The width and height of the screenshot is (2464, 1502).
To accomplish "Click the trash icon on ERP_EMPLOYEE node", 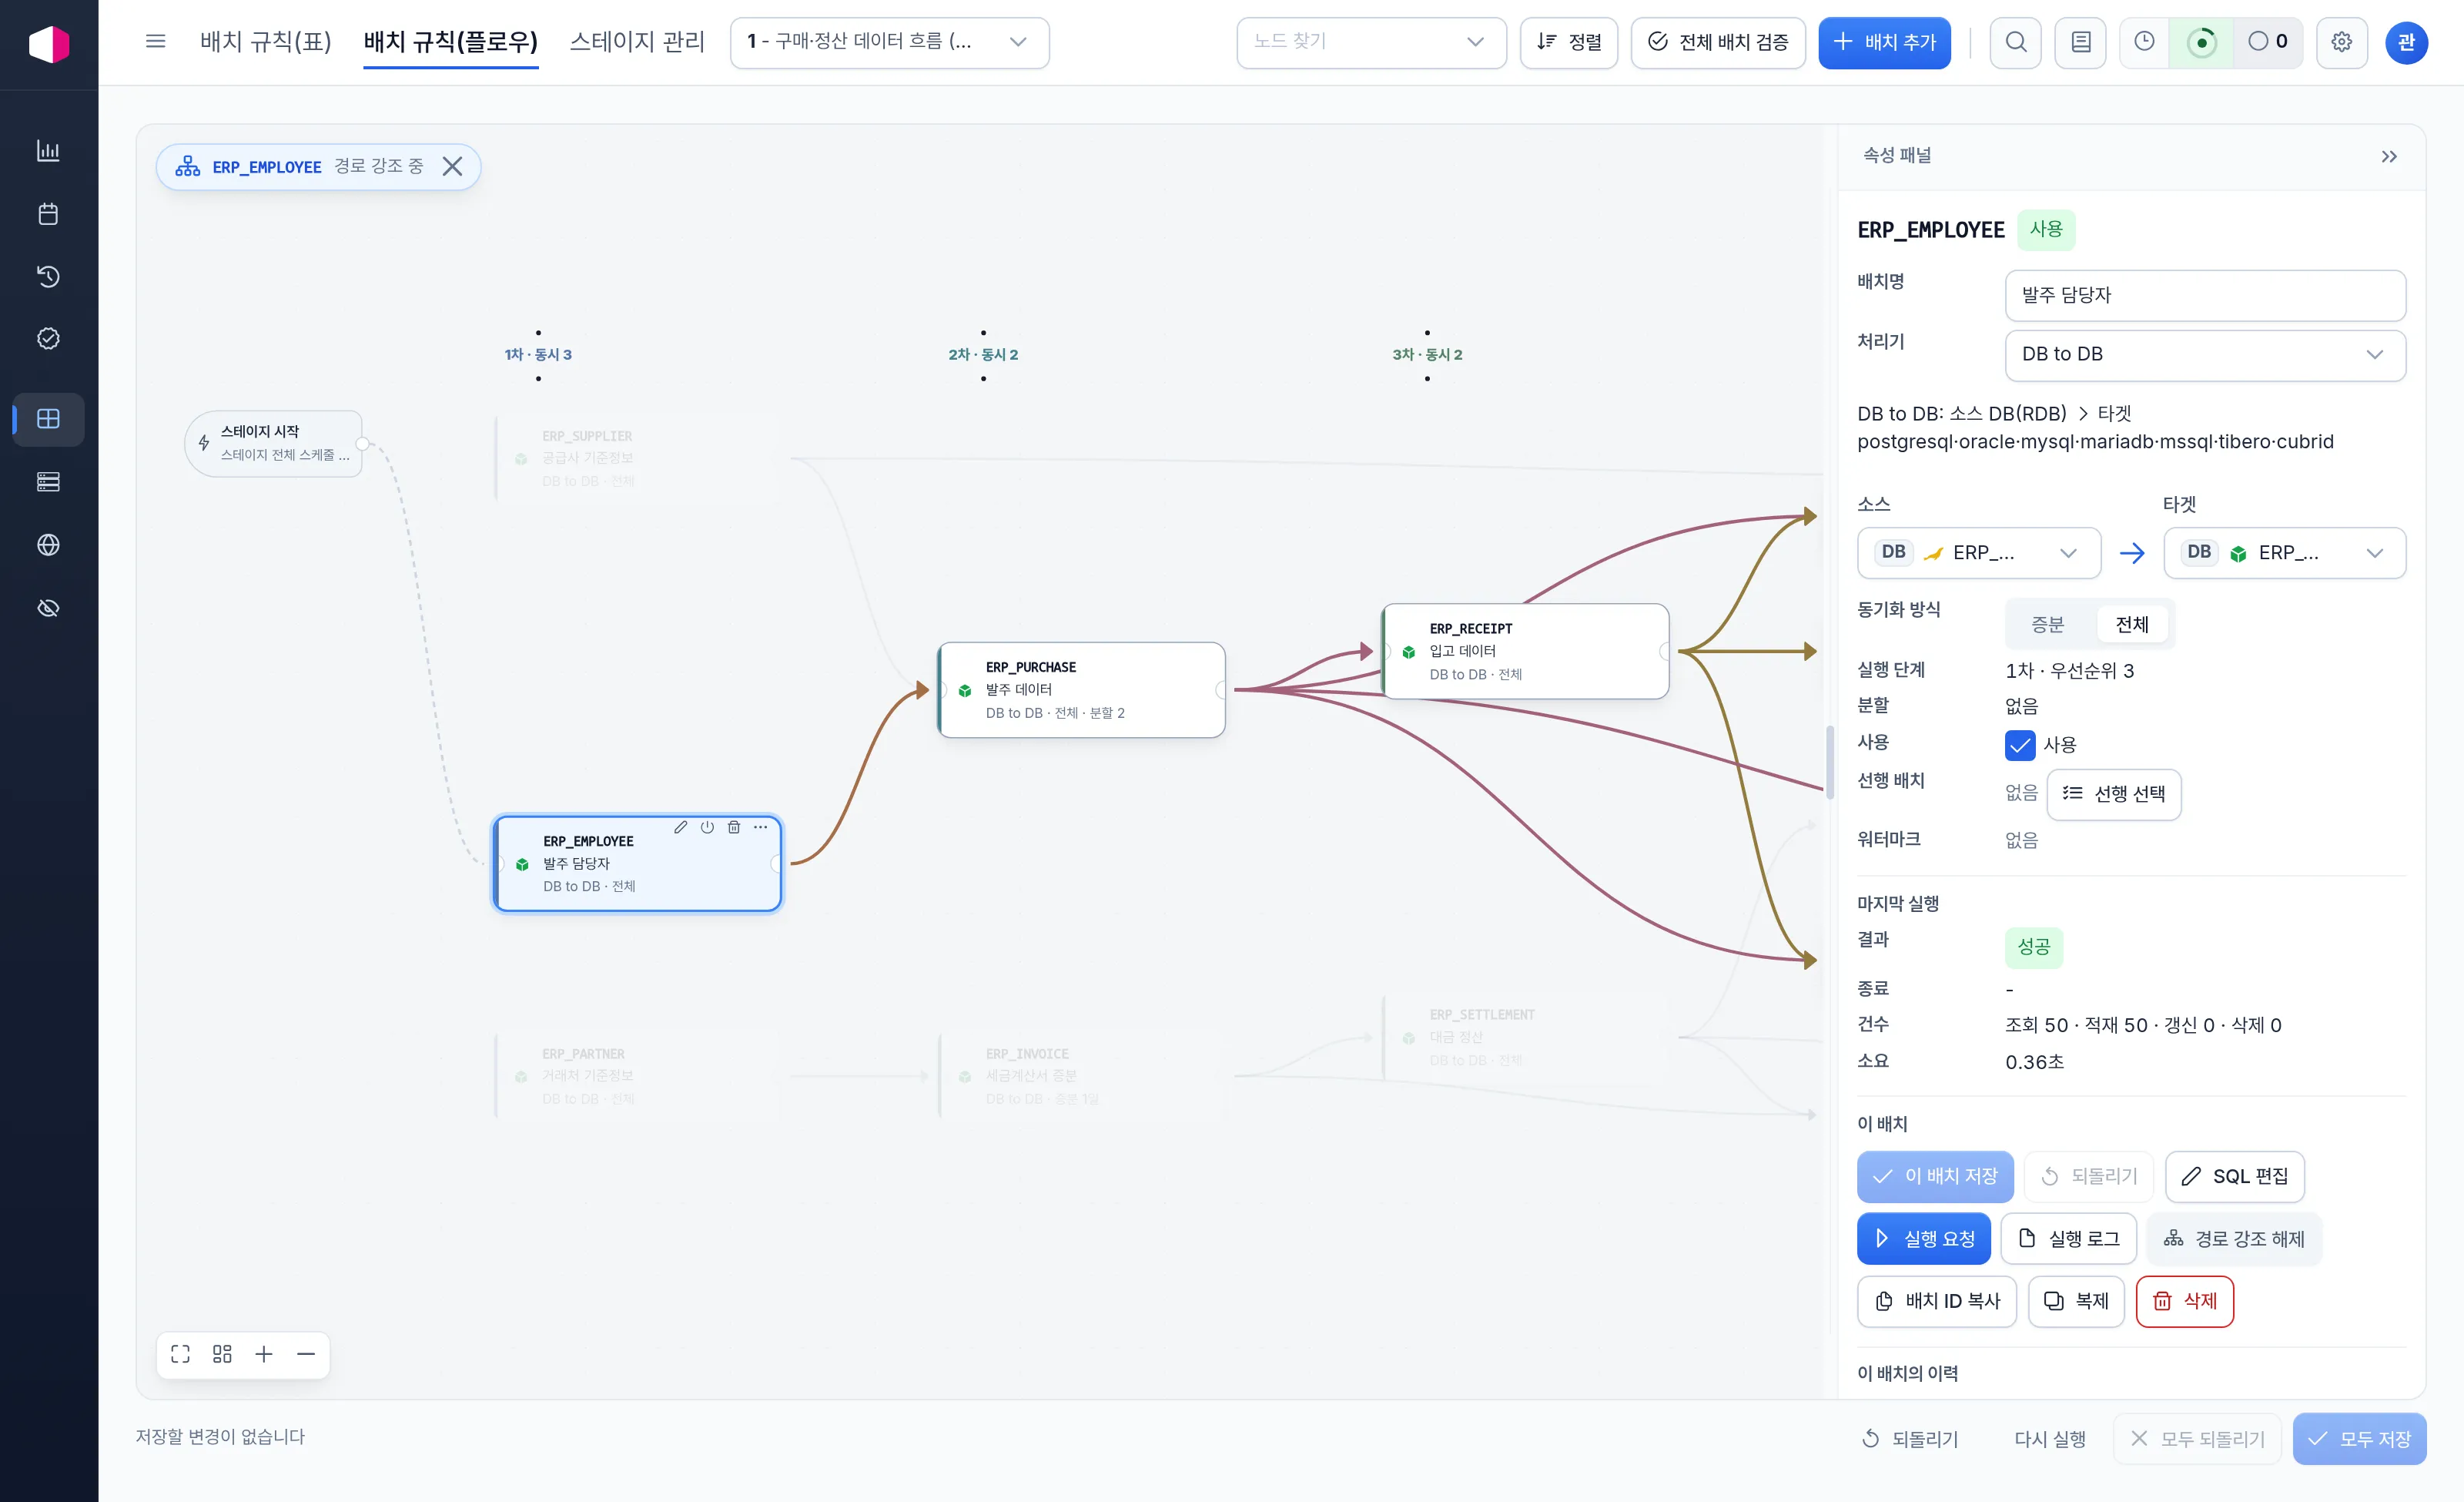I will (x=734, y=827).
